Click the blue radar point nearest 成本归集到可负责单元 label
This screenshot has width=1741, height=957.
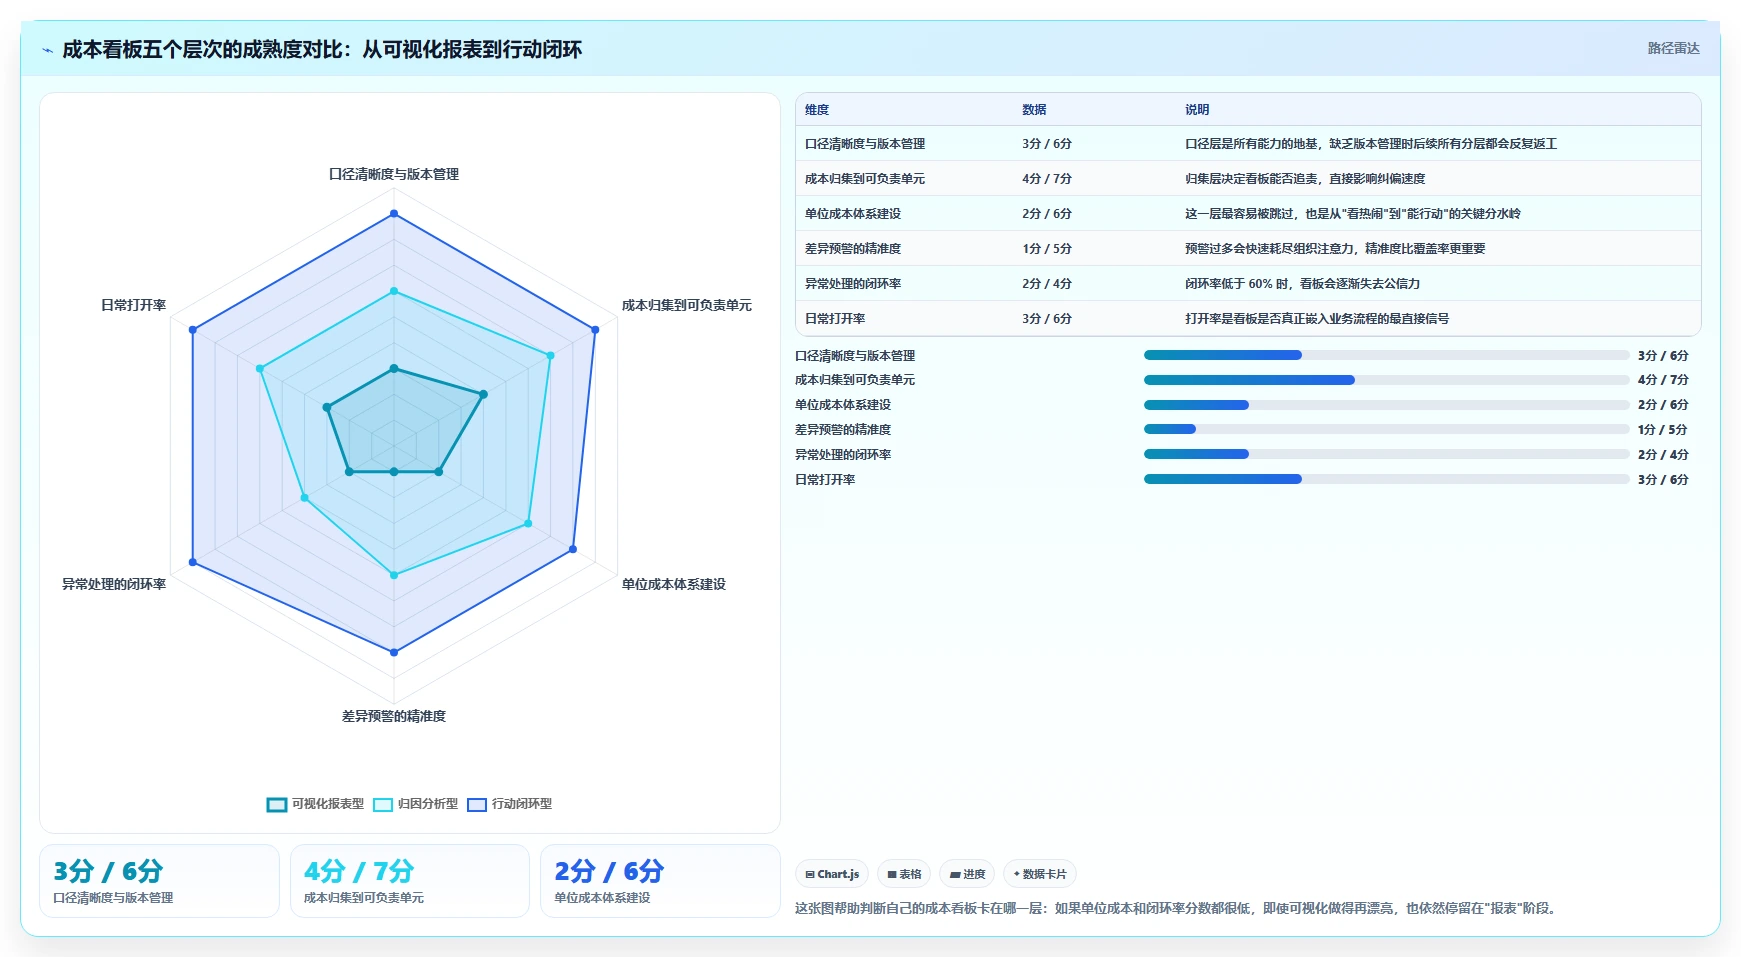595,329
